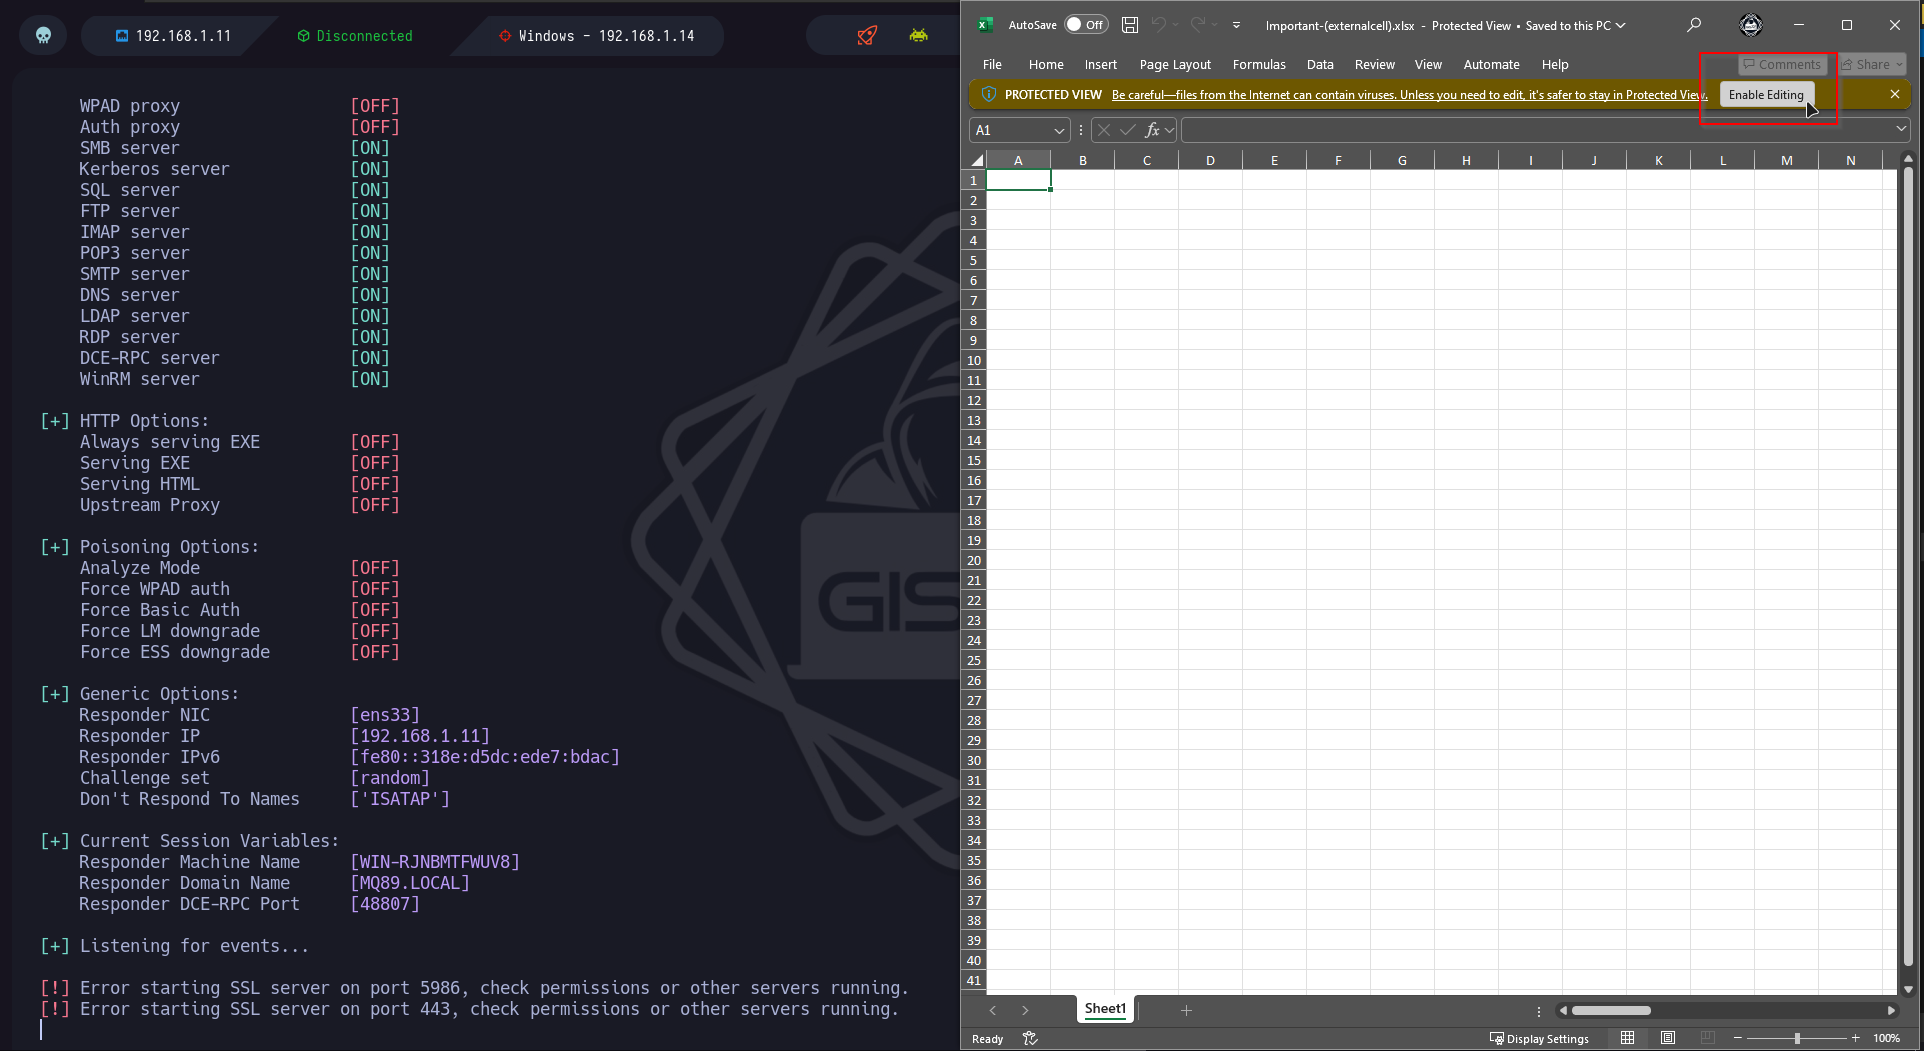The image size is (1924, 1051).
Task: Switch to Page Layout view icon
Action: click(1668, 1038)
